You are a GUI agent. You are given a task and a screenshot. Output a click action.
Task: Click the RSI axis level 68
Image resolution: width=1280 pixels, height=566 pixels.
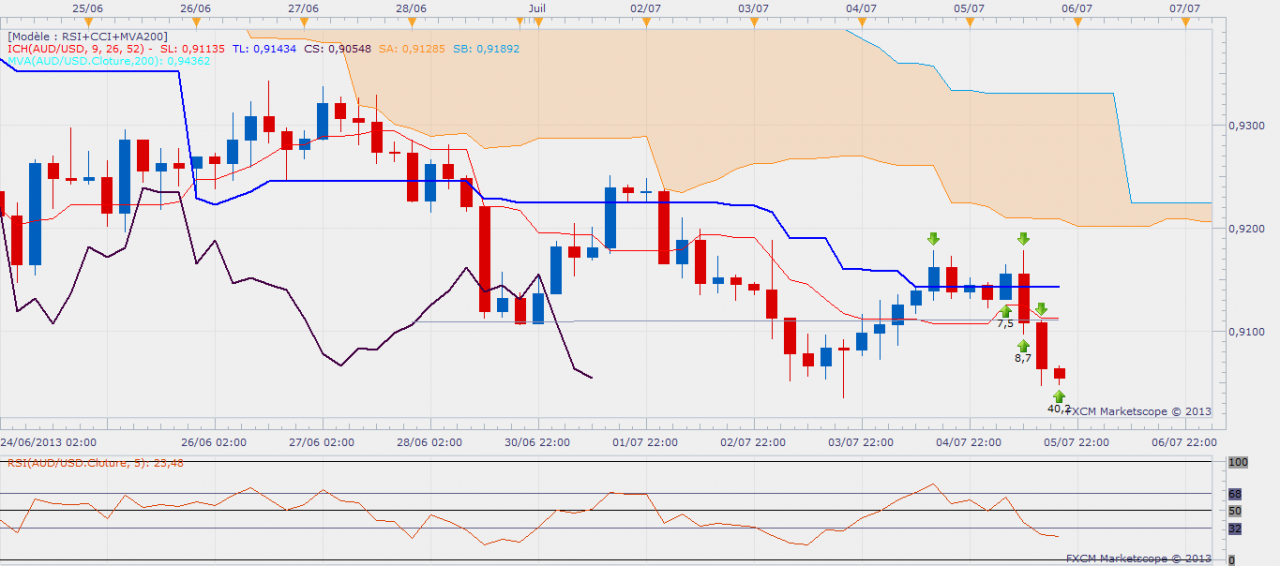[1235, 494]
